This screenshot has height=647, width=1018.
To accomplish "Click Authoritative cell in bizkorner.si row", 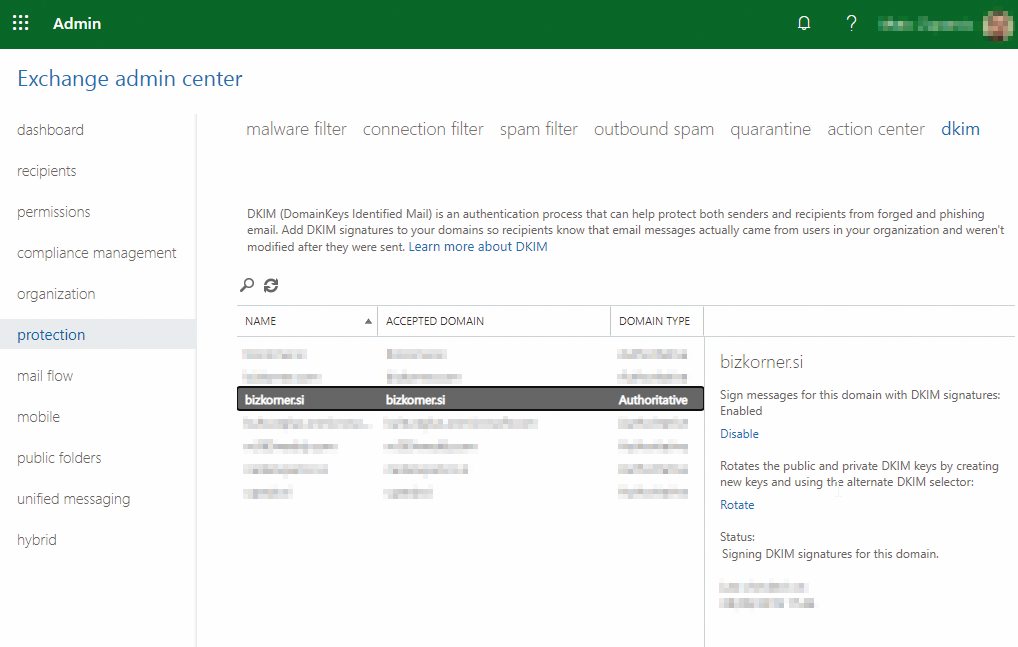I will (x=652, y=400).
